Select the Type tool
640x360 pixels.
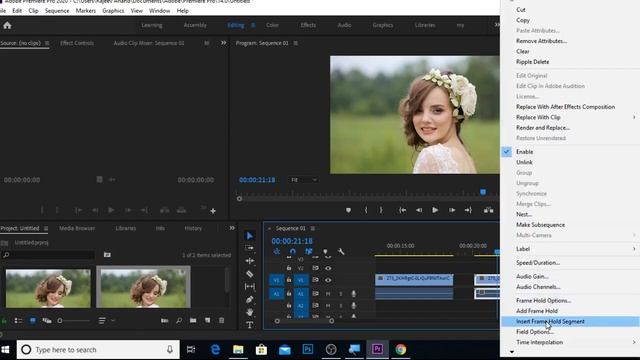(249, 325)
